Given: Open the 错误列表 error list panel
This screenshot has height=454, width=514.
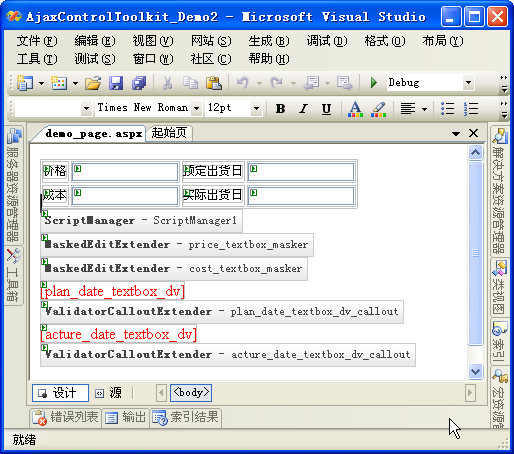Looking at the screenshot, I should click(65, 417).
